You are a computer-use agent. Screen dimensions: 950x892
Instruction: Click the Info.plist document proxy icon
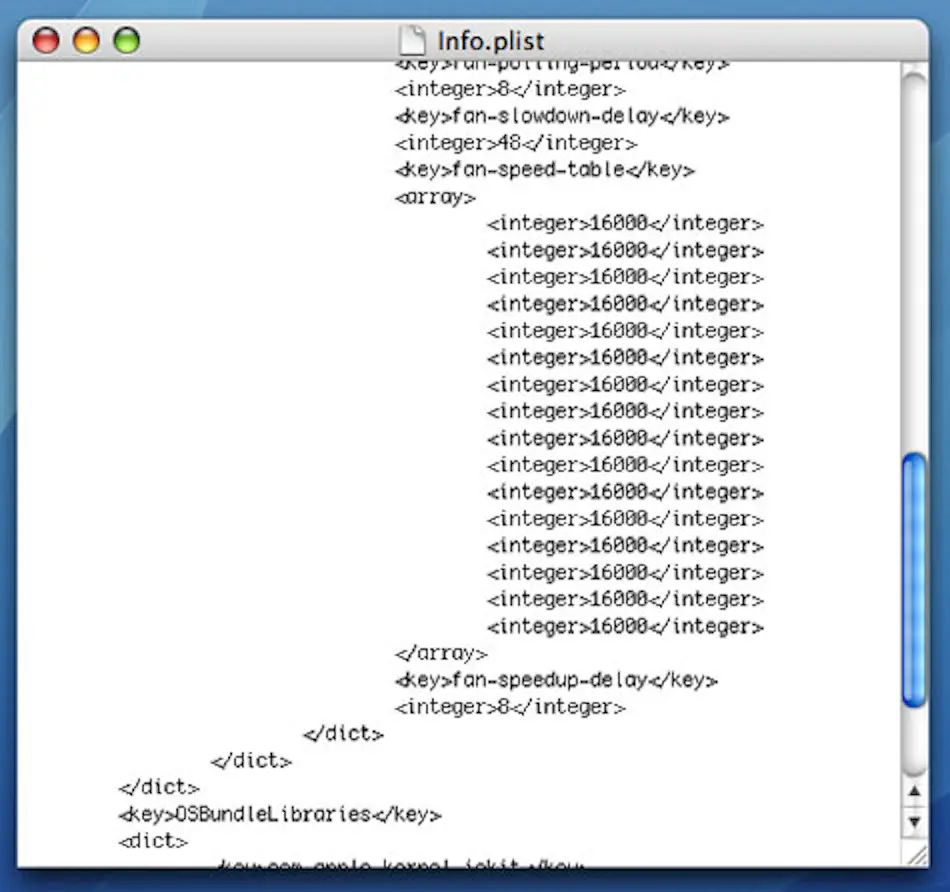pos(413,41)
